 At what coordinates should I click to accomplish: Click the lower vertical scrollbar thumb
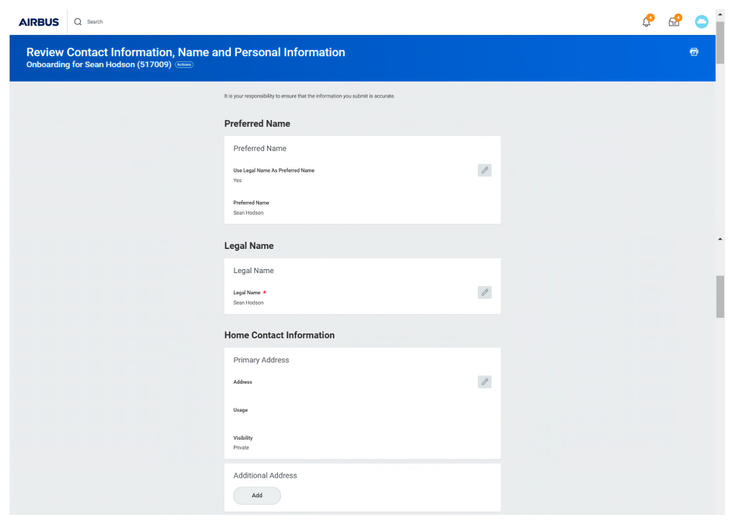(x=720, y=297)
